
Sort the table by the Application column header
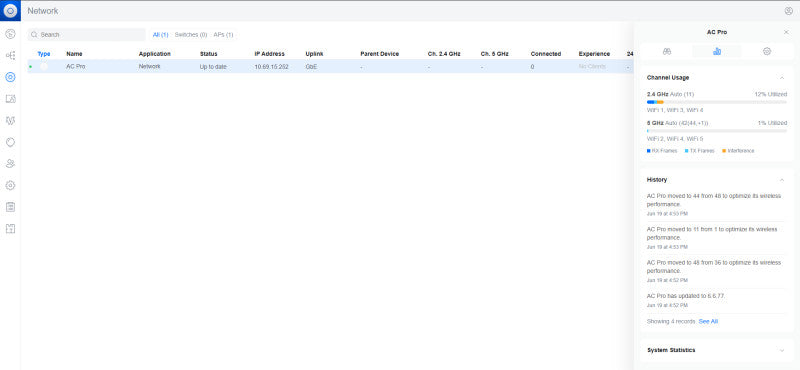pyautogui.click(x=155, y=54)
